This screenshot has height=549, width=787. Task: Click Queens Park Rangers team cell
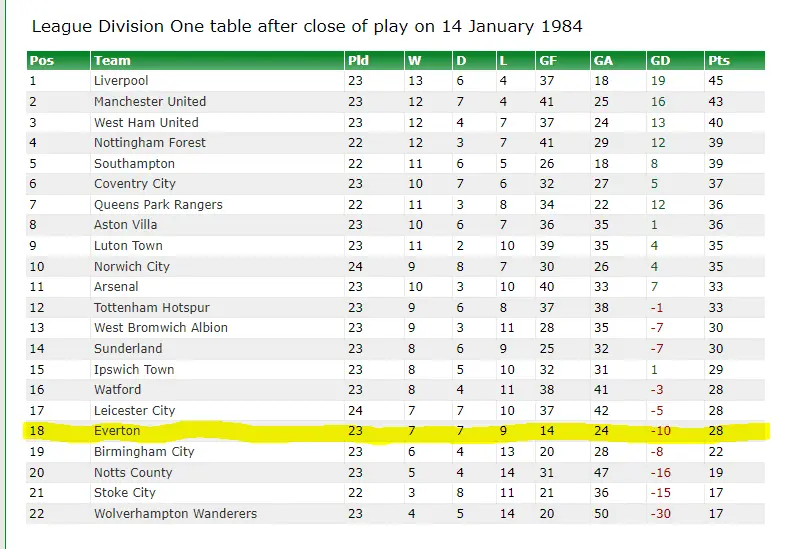[x=158, y=205]
